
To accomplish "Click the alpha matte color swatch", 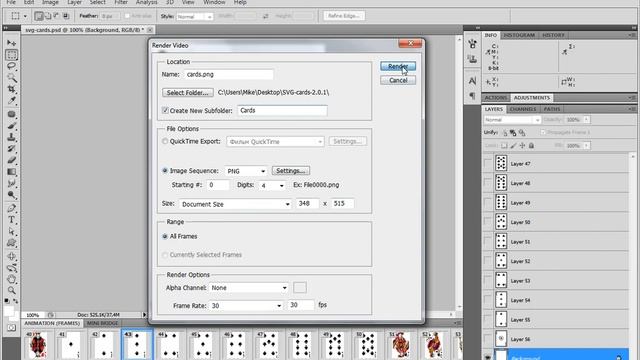I will [x=300, y=287].
